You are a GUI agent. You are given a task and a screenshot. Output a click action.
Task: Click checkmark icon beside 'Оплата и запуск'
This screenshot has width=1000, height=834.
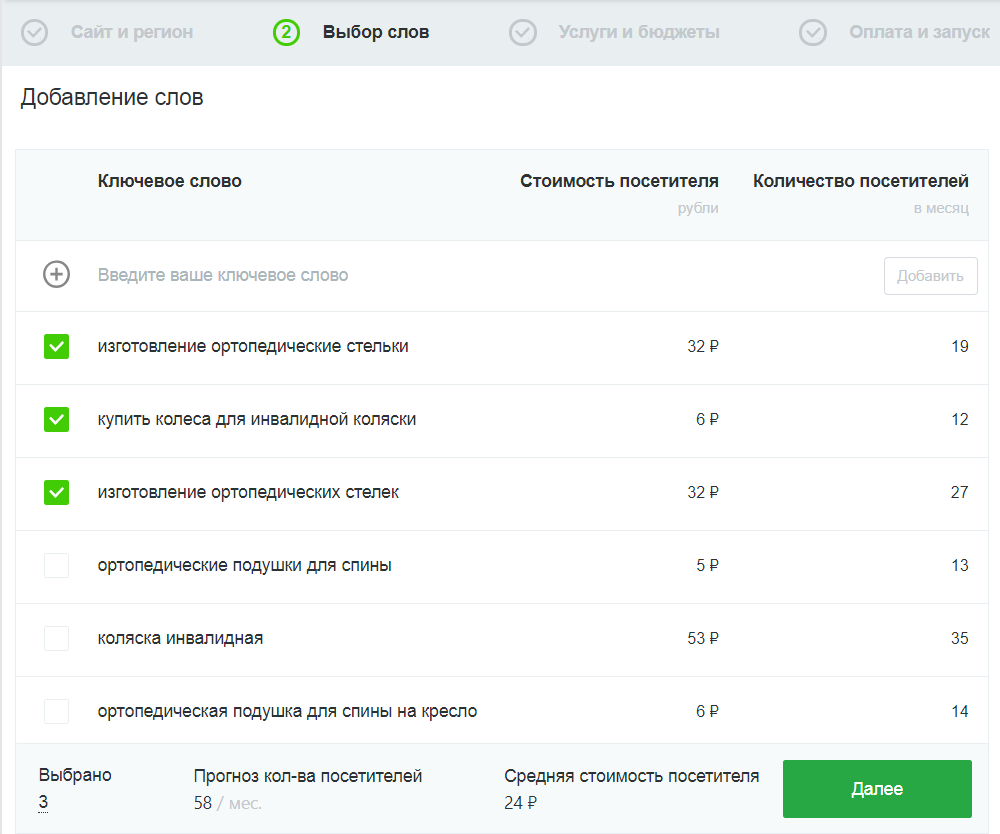[813, 33]
